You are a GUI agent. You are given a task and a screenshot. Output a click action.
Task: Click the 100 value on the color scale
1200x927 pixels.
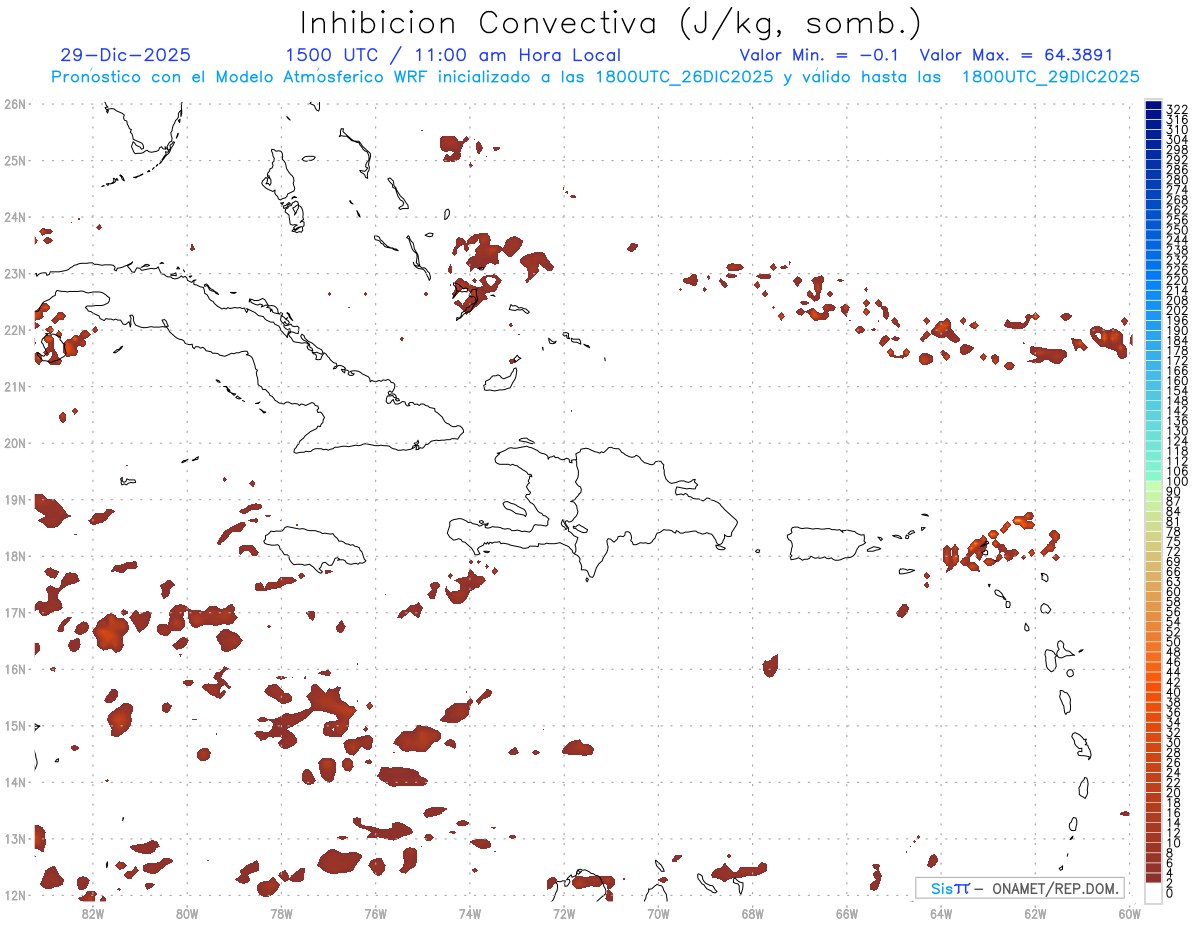(1177, 482)
